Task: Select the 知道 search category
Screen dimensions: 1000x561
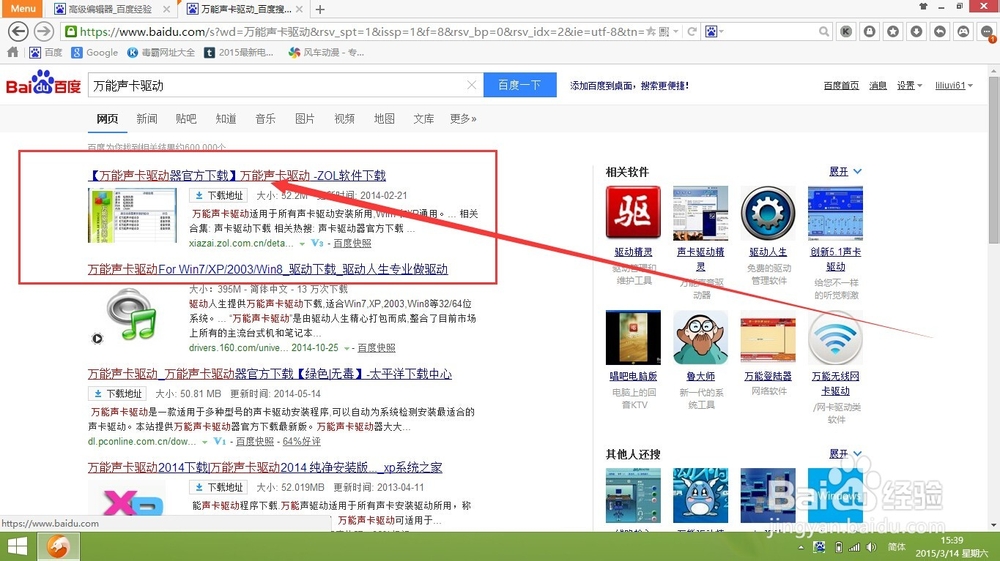Action: pos(226,119)
